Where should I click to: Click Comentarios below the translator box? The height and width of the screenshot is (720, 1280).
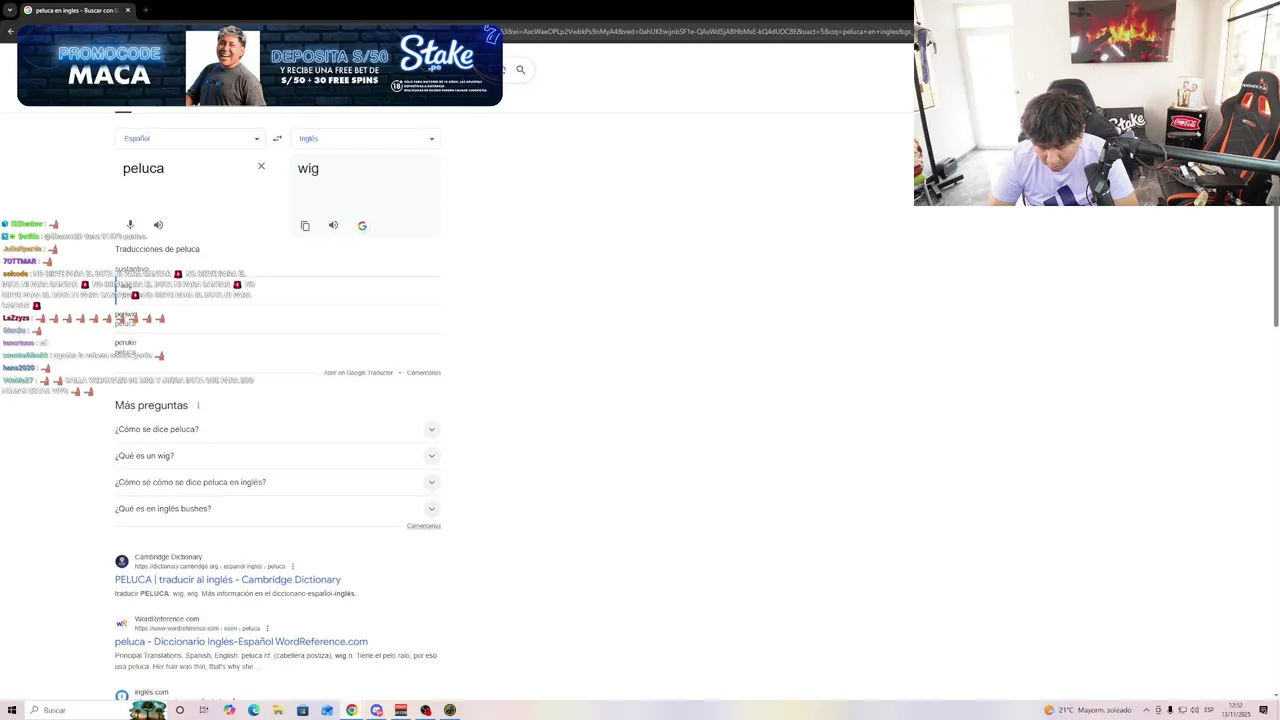pyautogui.click(x=424, y=373)
